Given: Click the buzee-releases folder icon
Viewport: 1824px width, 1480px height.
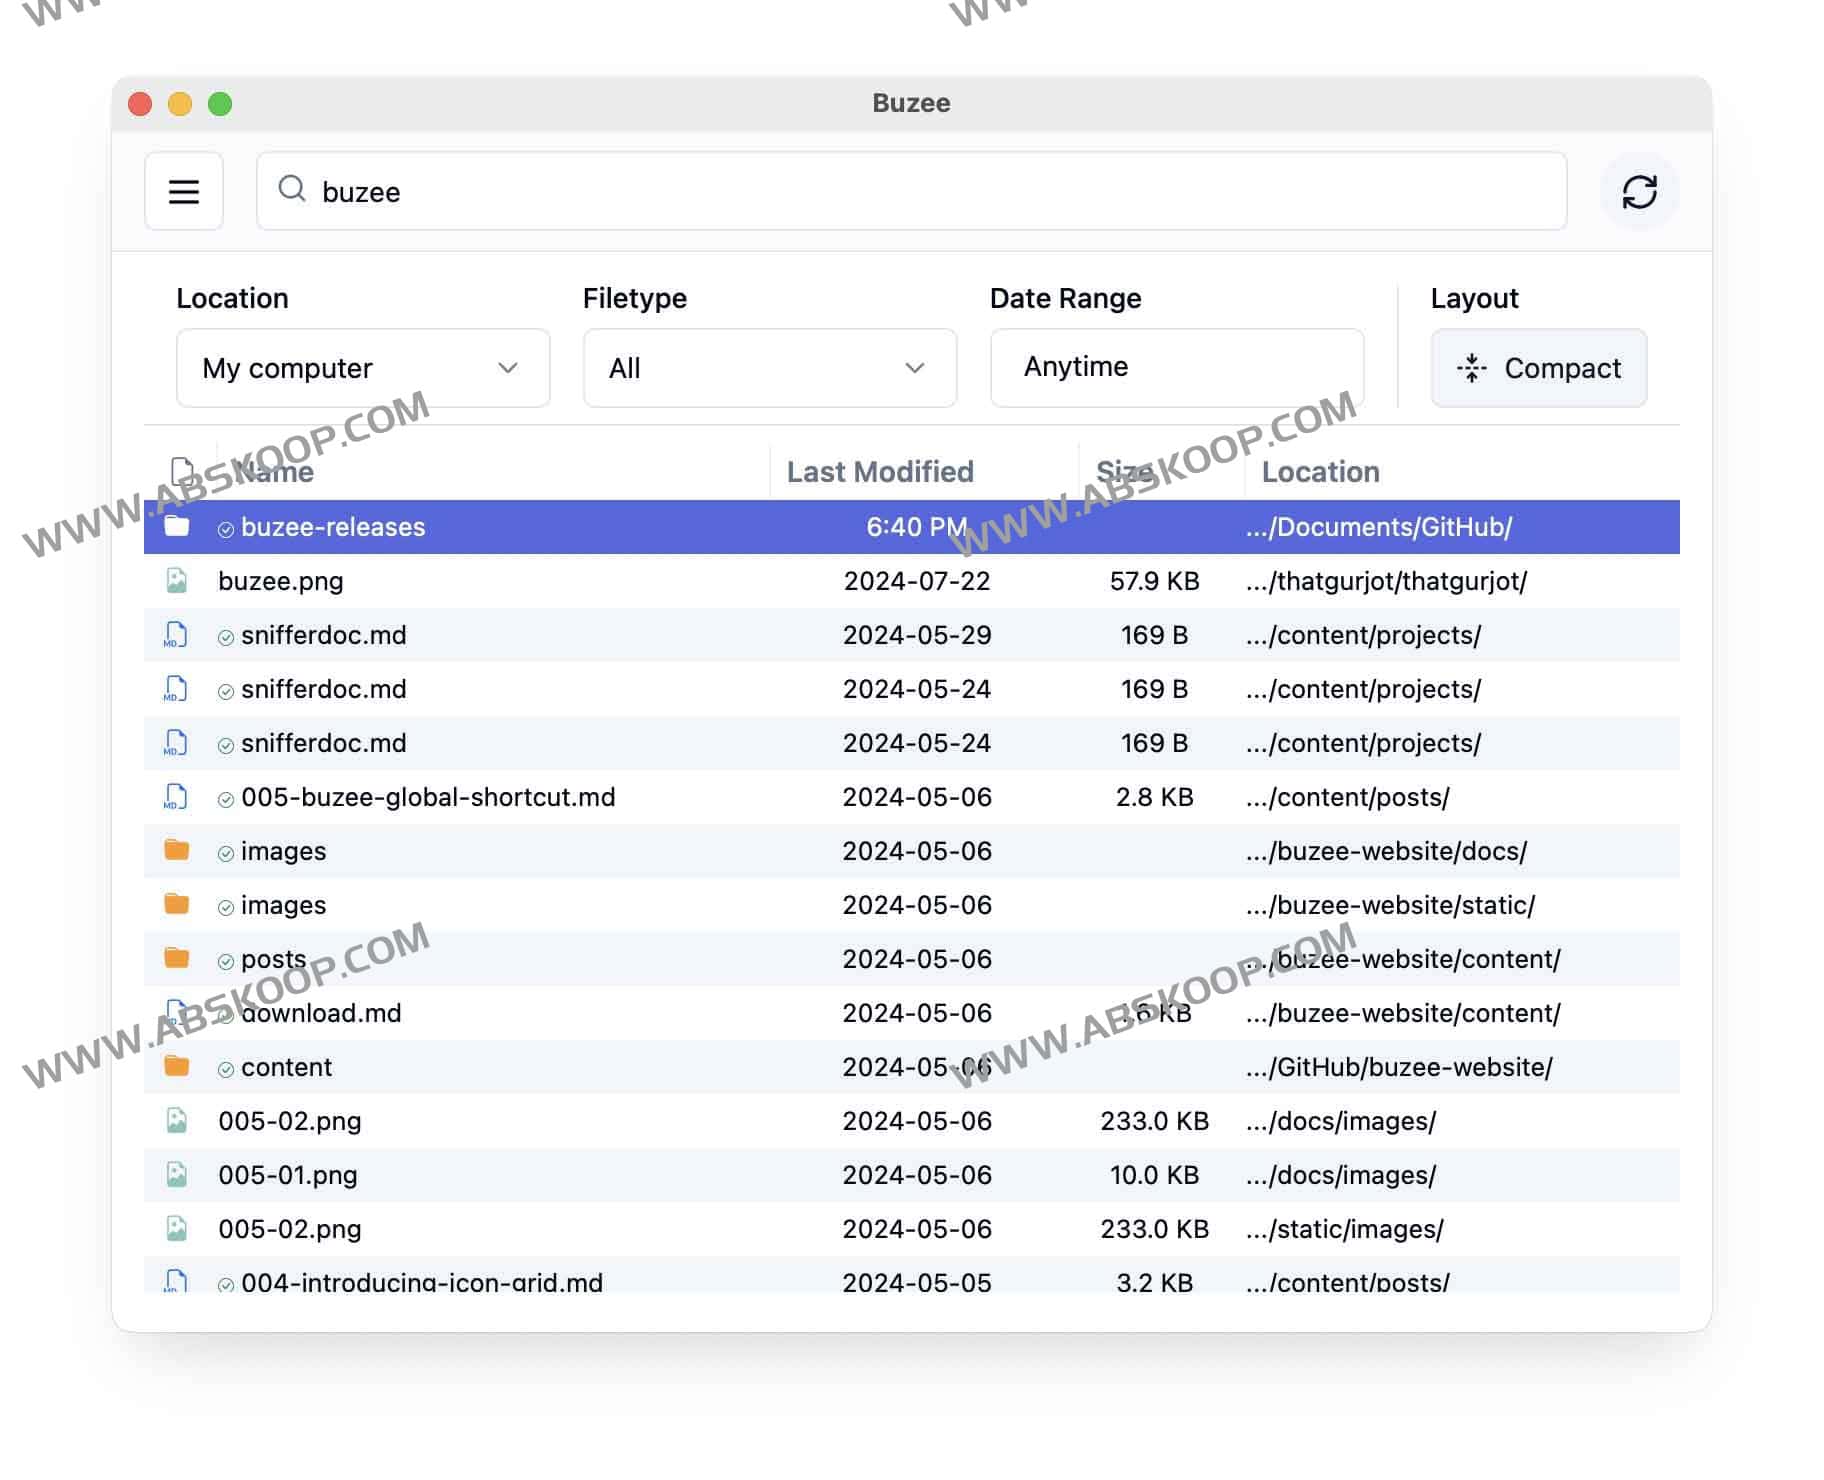Looking at the screenshot, I should [177, 526].
